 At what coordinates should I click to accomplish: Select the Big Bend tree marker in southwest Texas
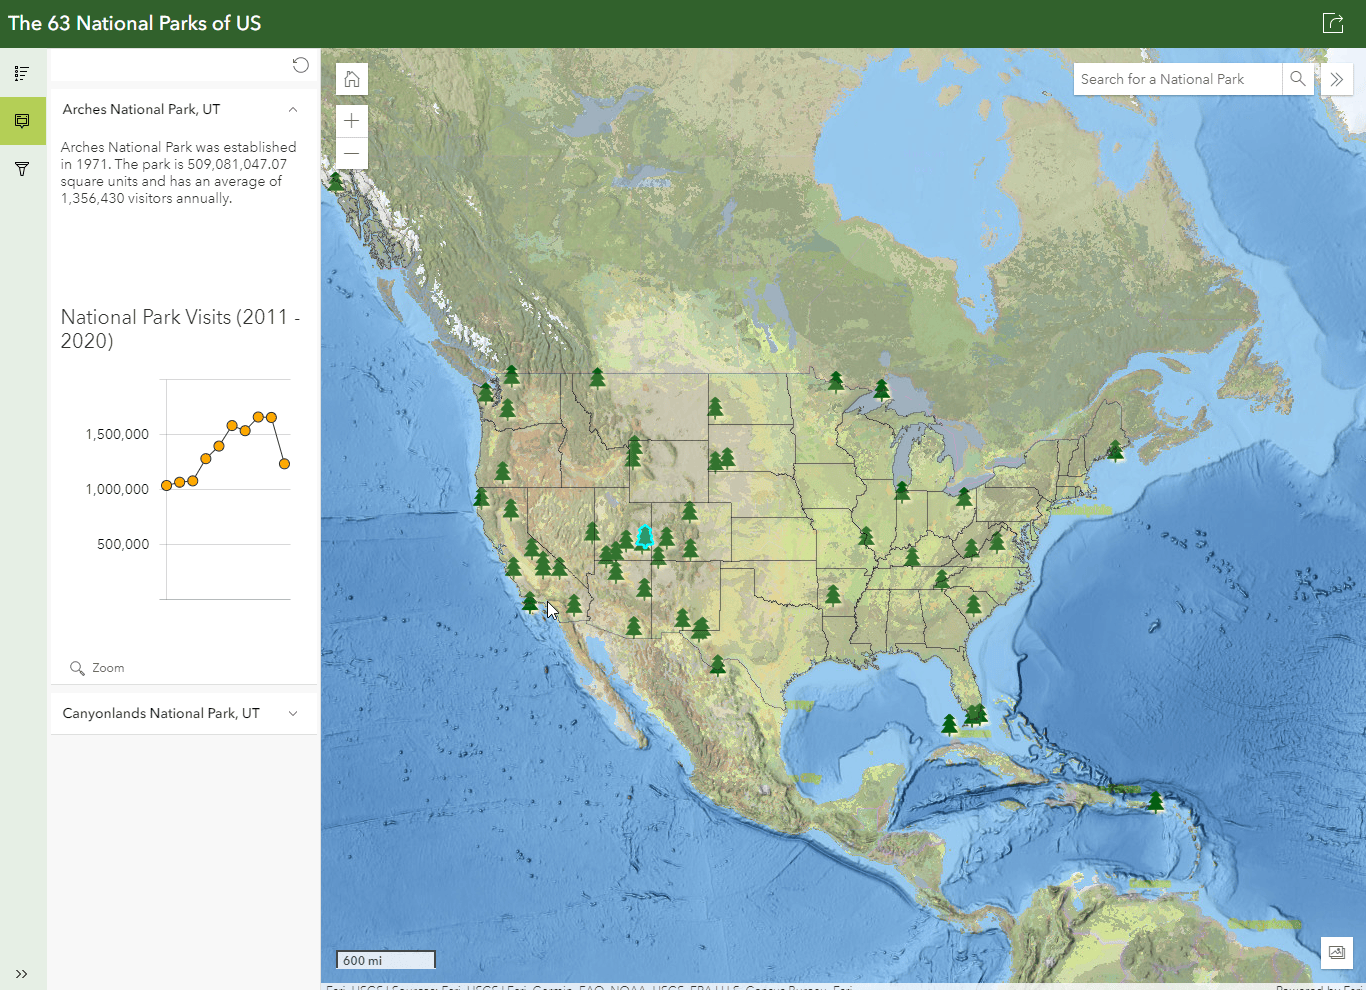(x=718, y=664)
